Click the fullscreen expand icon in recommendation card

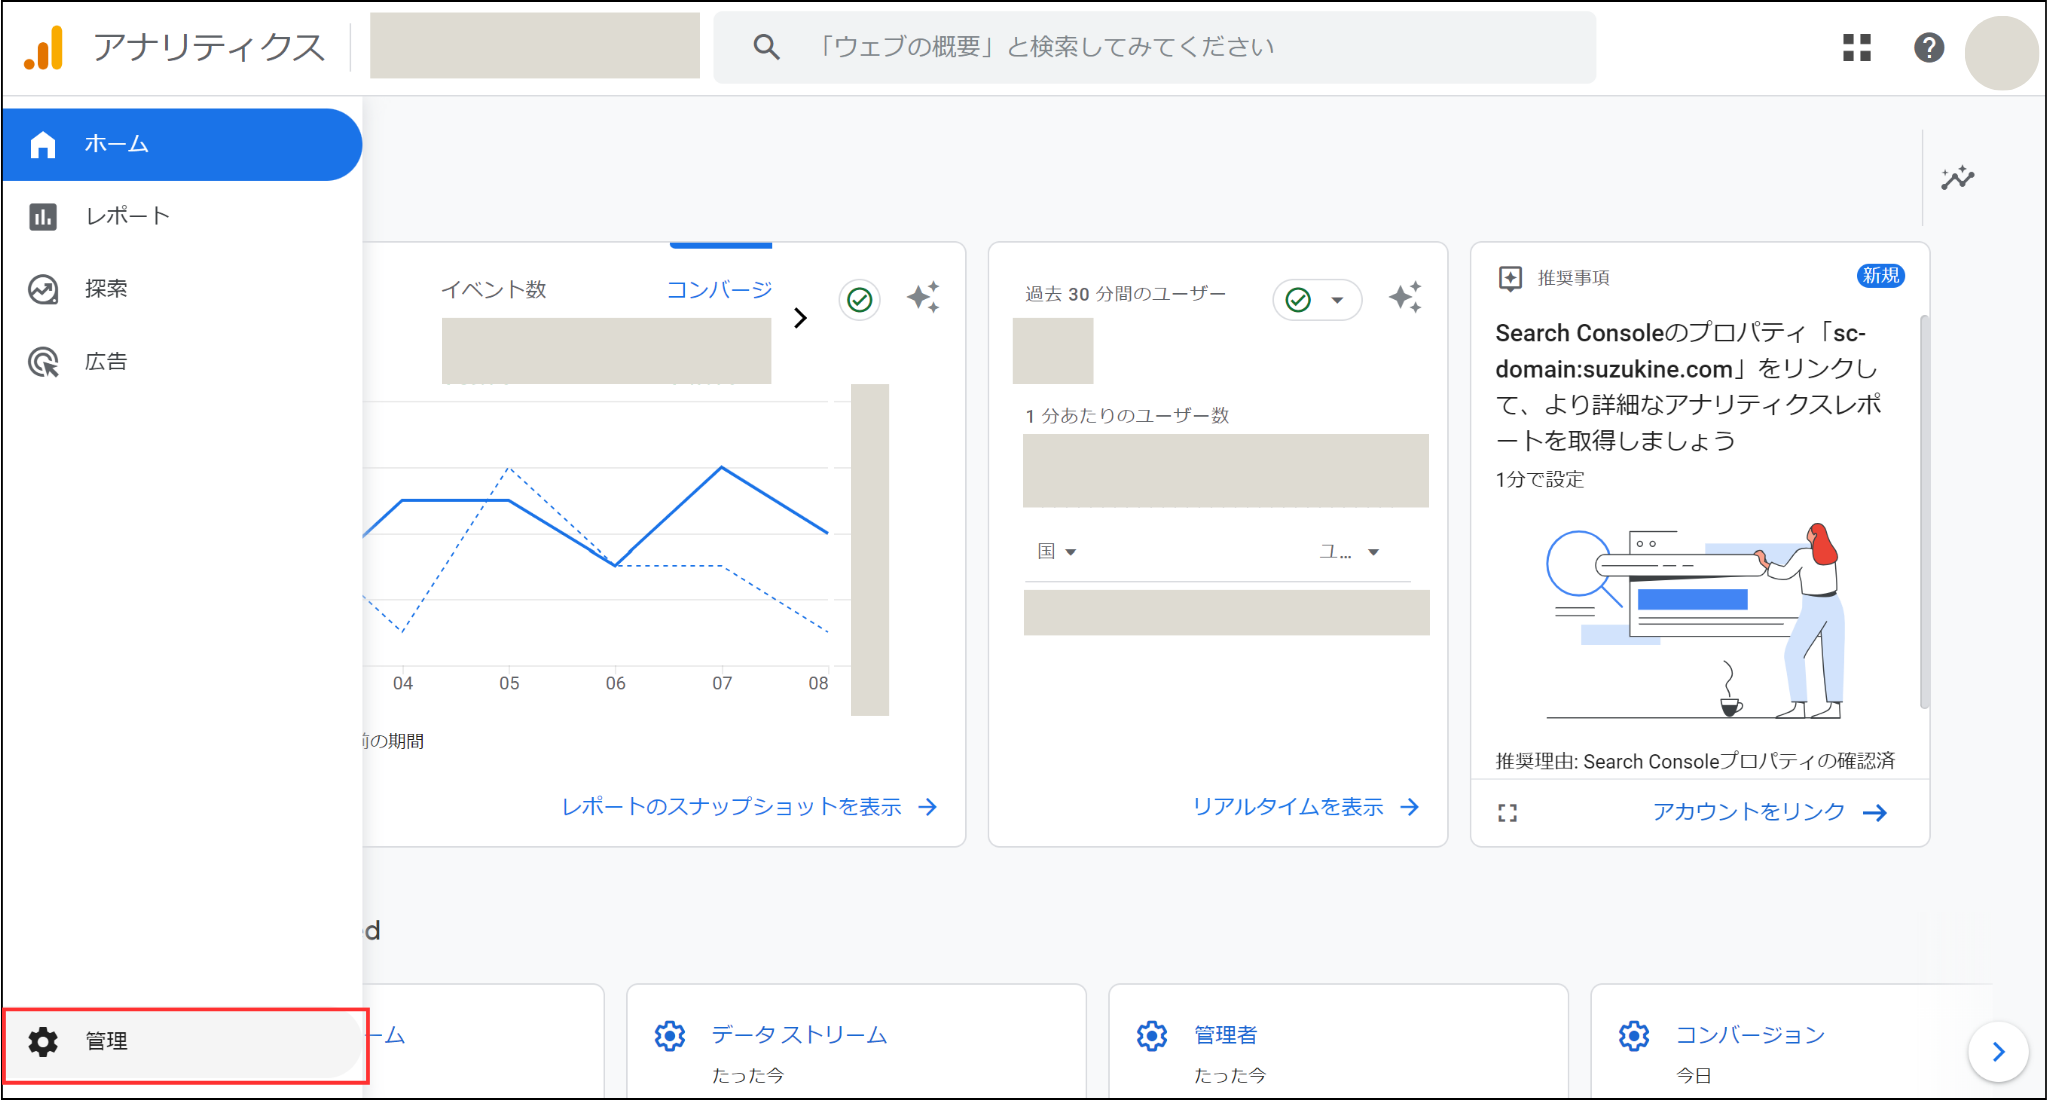click(1508, 813)
